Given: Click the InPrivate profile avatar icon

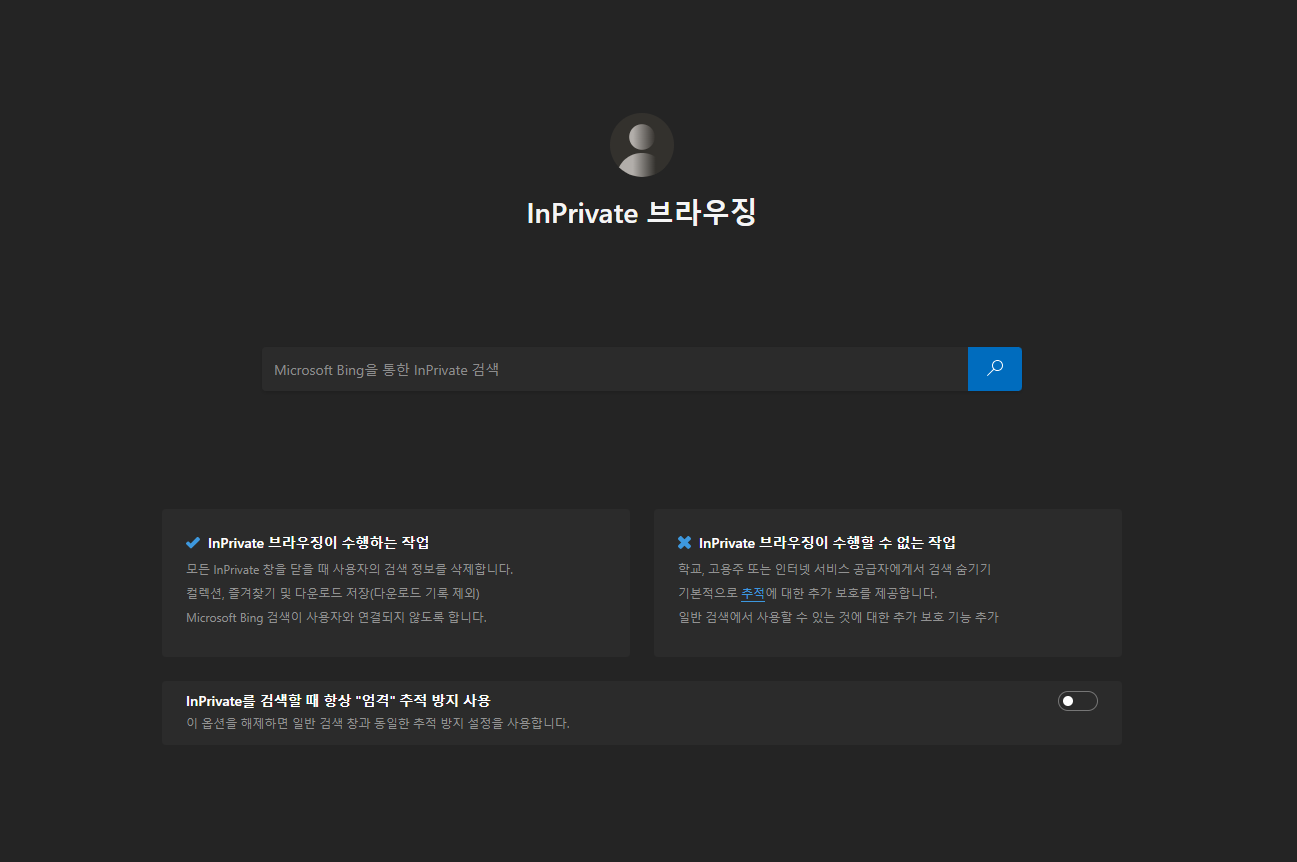Looking at the screenshot, I should [x=642, y=145].
